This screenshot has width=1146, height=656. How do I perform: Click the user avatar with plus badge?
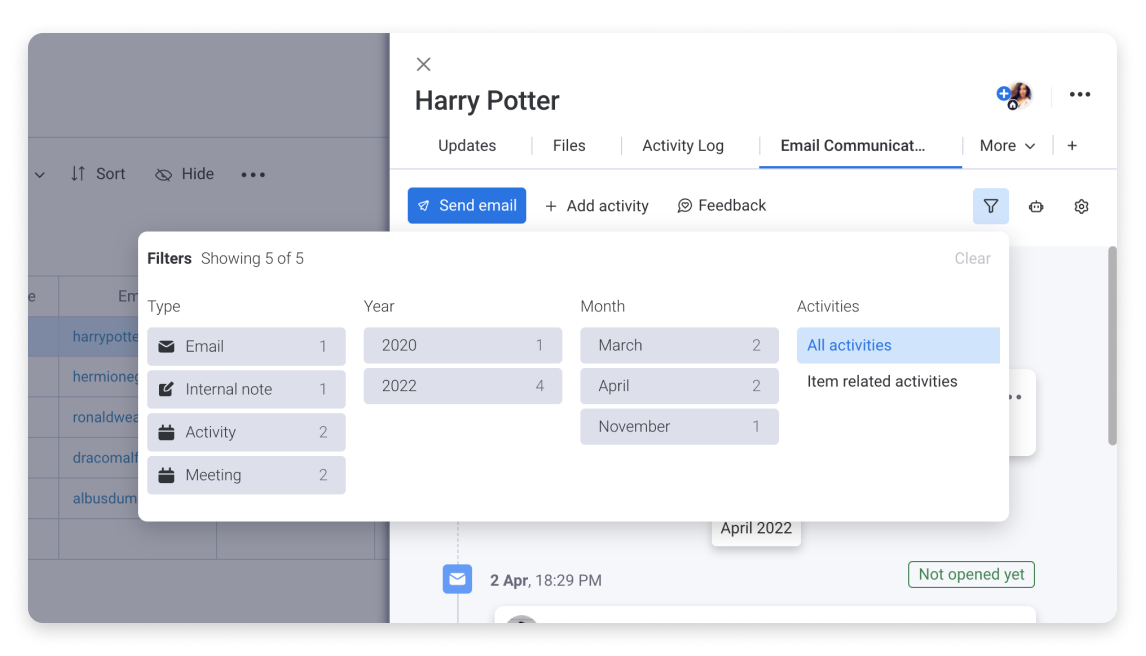(x=1014, y=95)
